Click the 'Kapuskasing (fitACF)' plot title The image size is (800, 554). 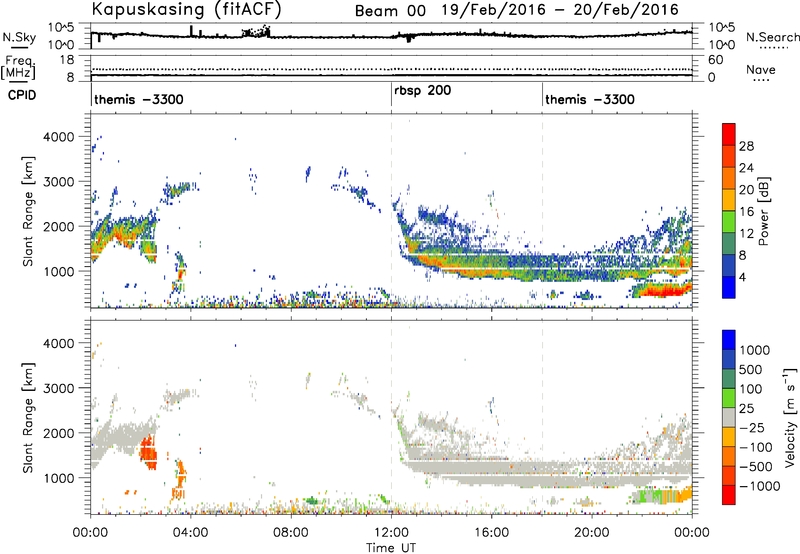186,9
